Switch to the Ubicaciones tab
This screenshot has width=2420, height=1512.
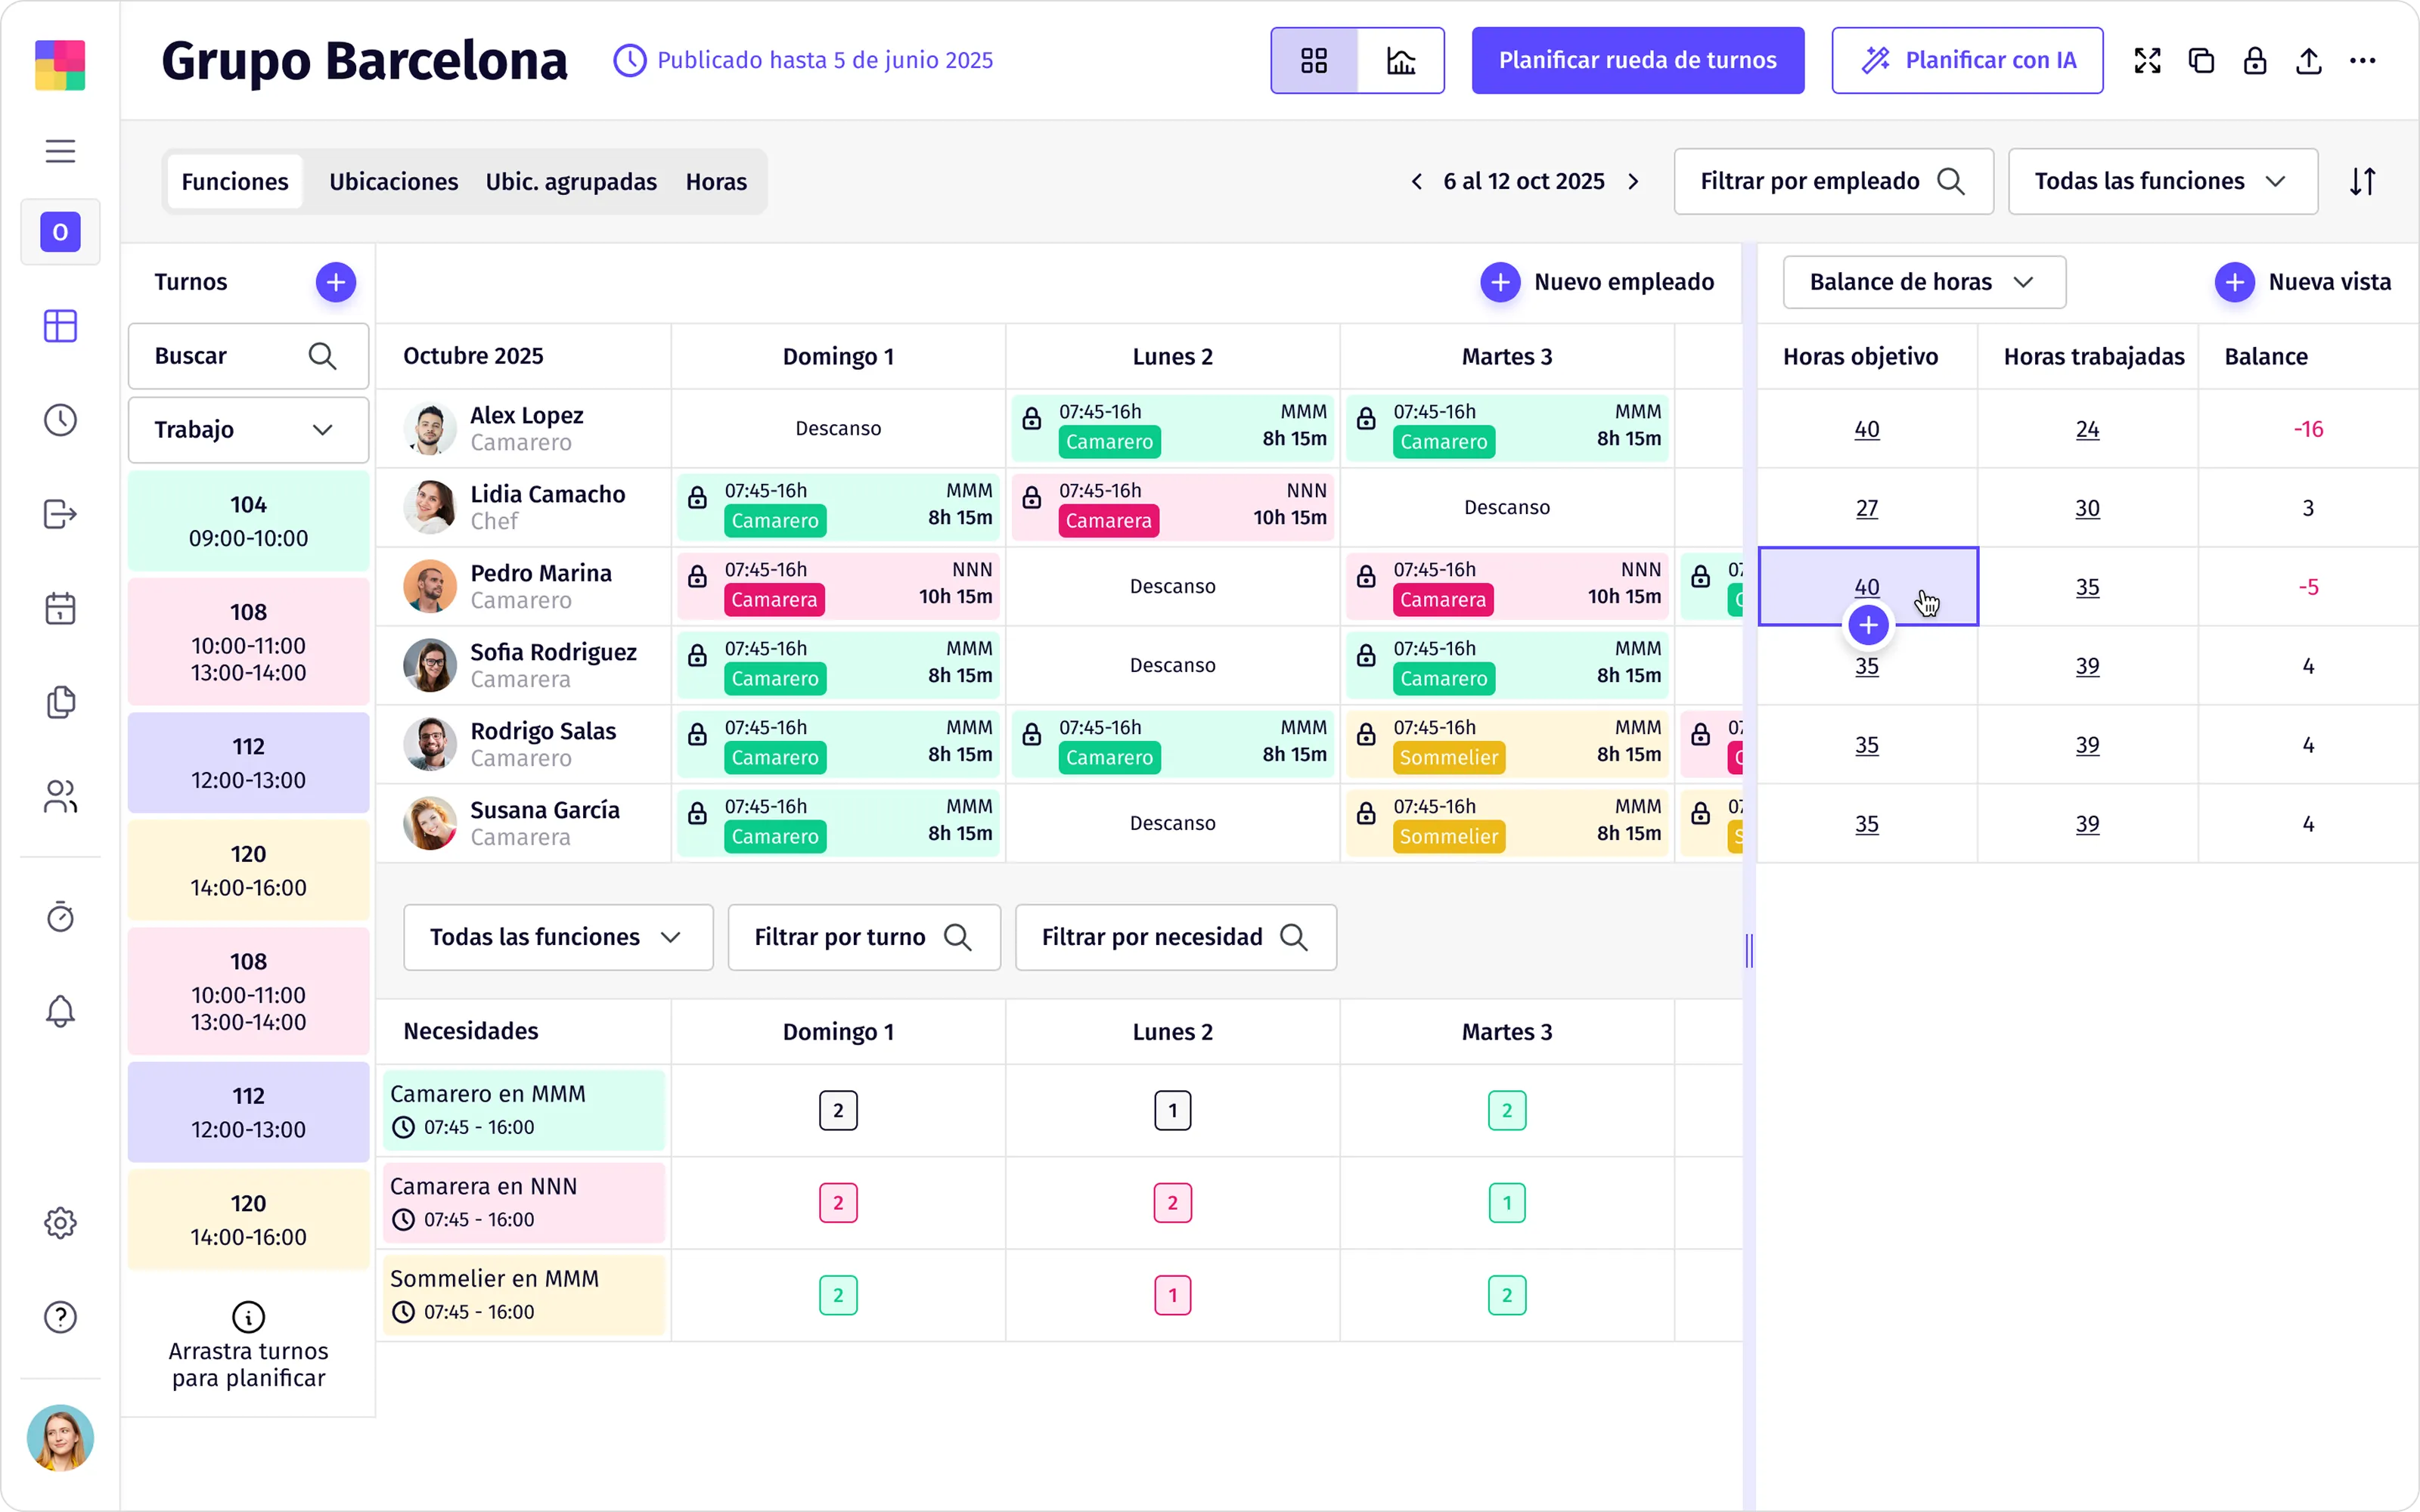click(393, 182)
